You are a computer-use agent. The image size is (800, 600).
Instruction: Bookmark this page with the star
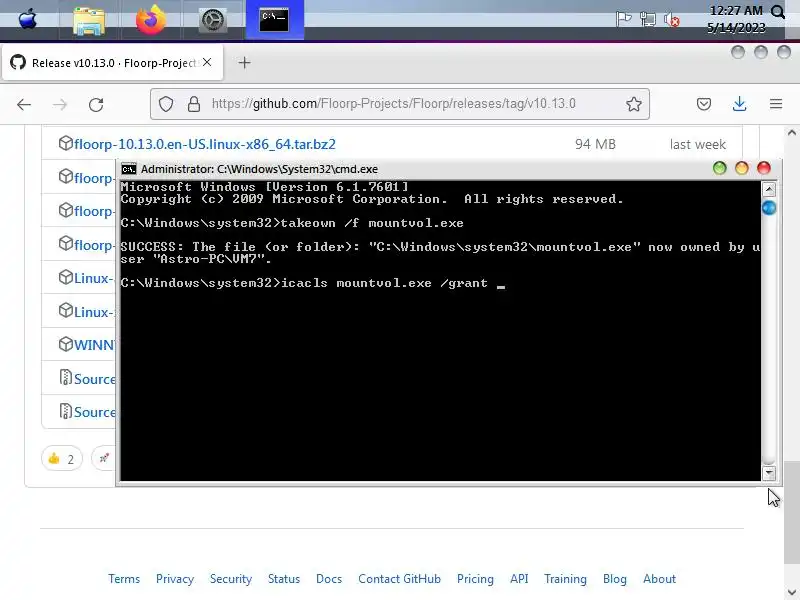tap(634, 104)
